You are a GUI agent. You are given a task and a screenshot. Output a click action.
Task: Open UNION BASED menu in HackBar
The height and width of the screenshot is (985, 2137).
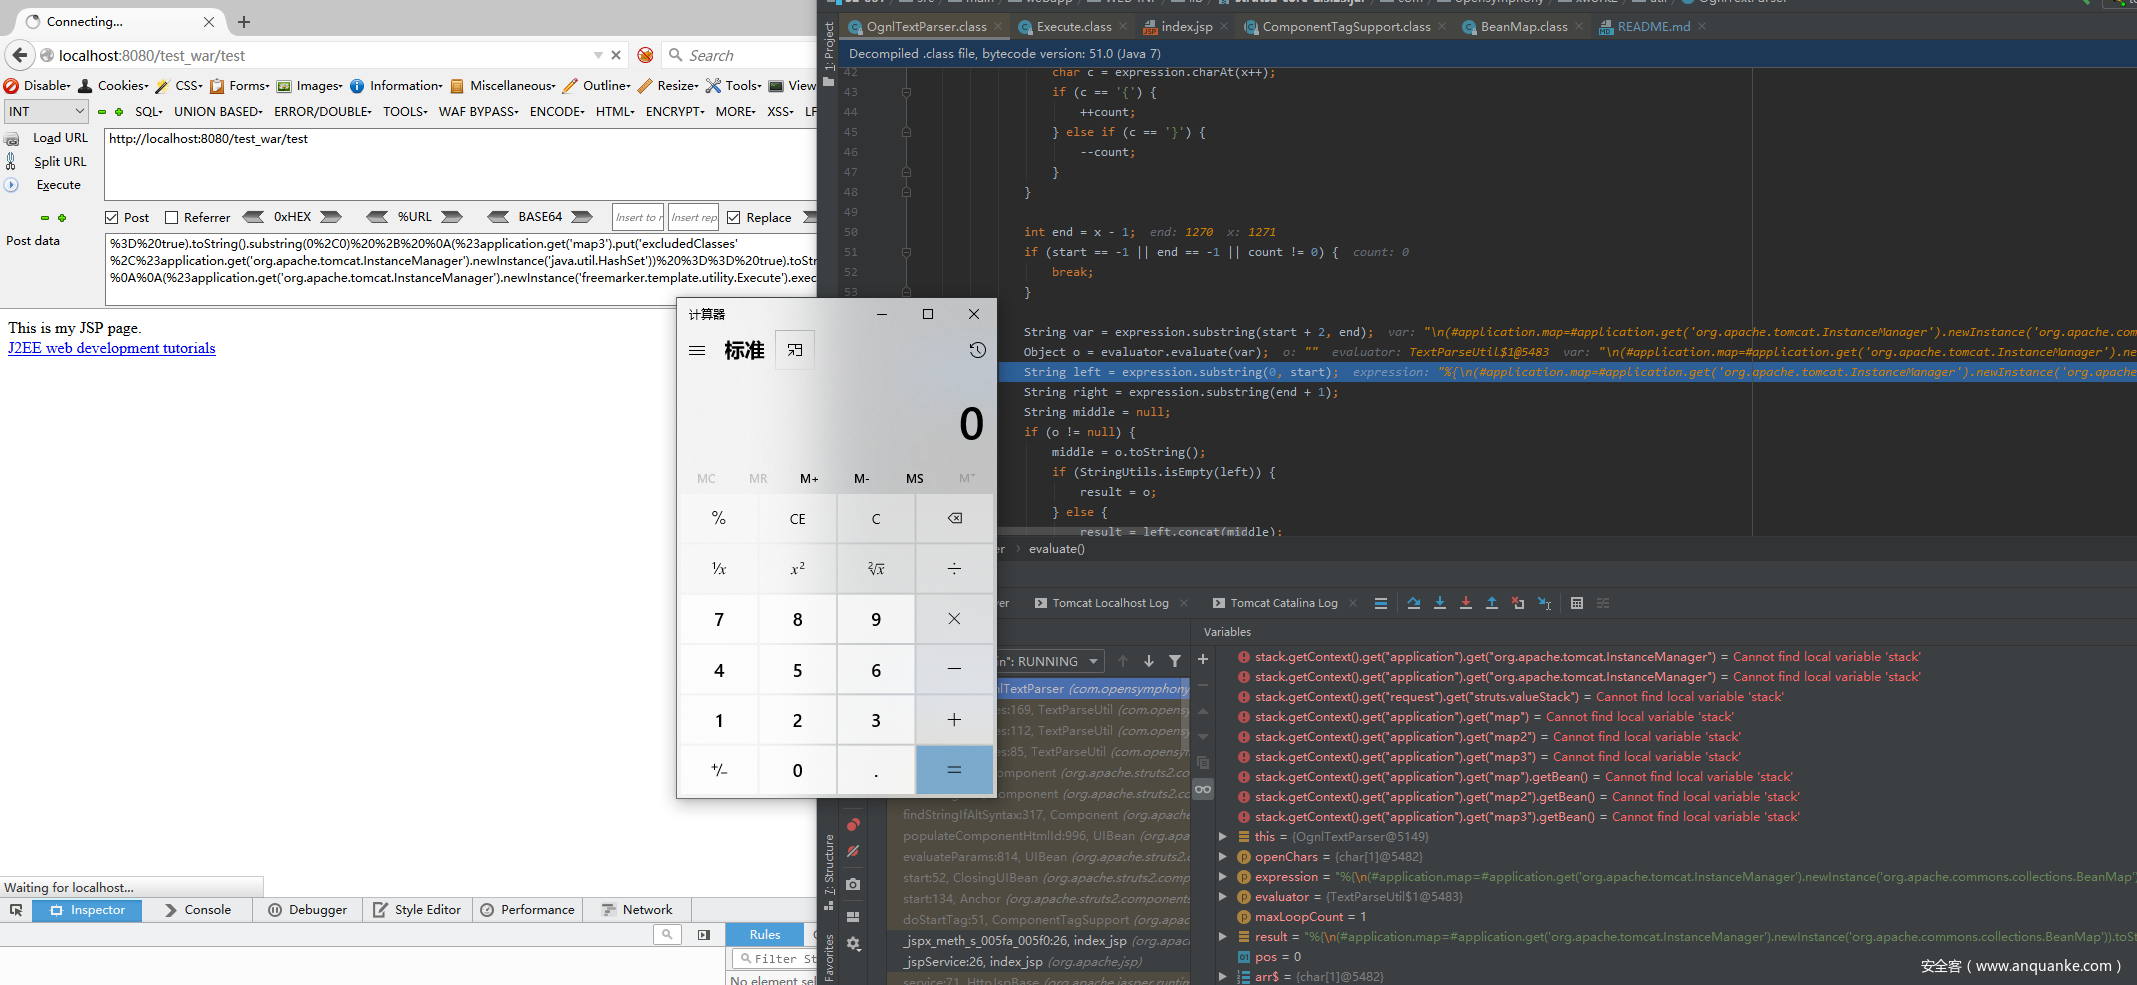click(x=218, y=112)
